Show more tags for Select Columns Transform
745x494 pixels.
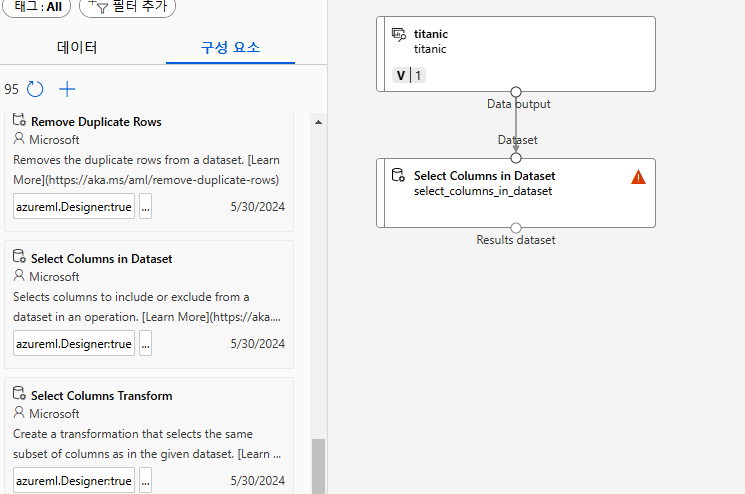point(145,480)
